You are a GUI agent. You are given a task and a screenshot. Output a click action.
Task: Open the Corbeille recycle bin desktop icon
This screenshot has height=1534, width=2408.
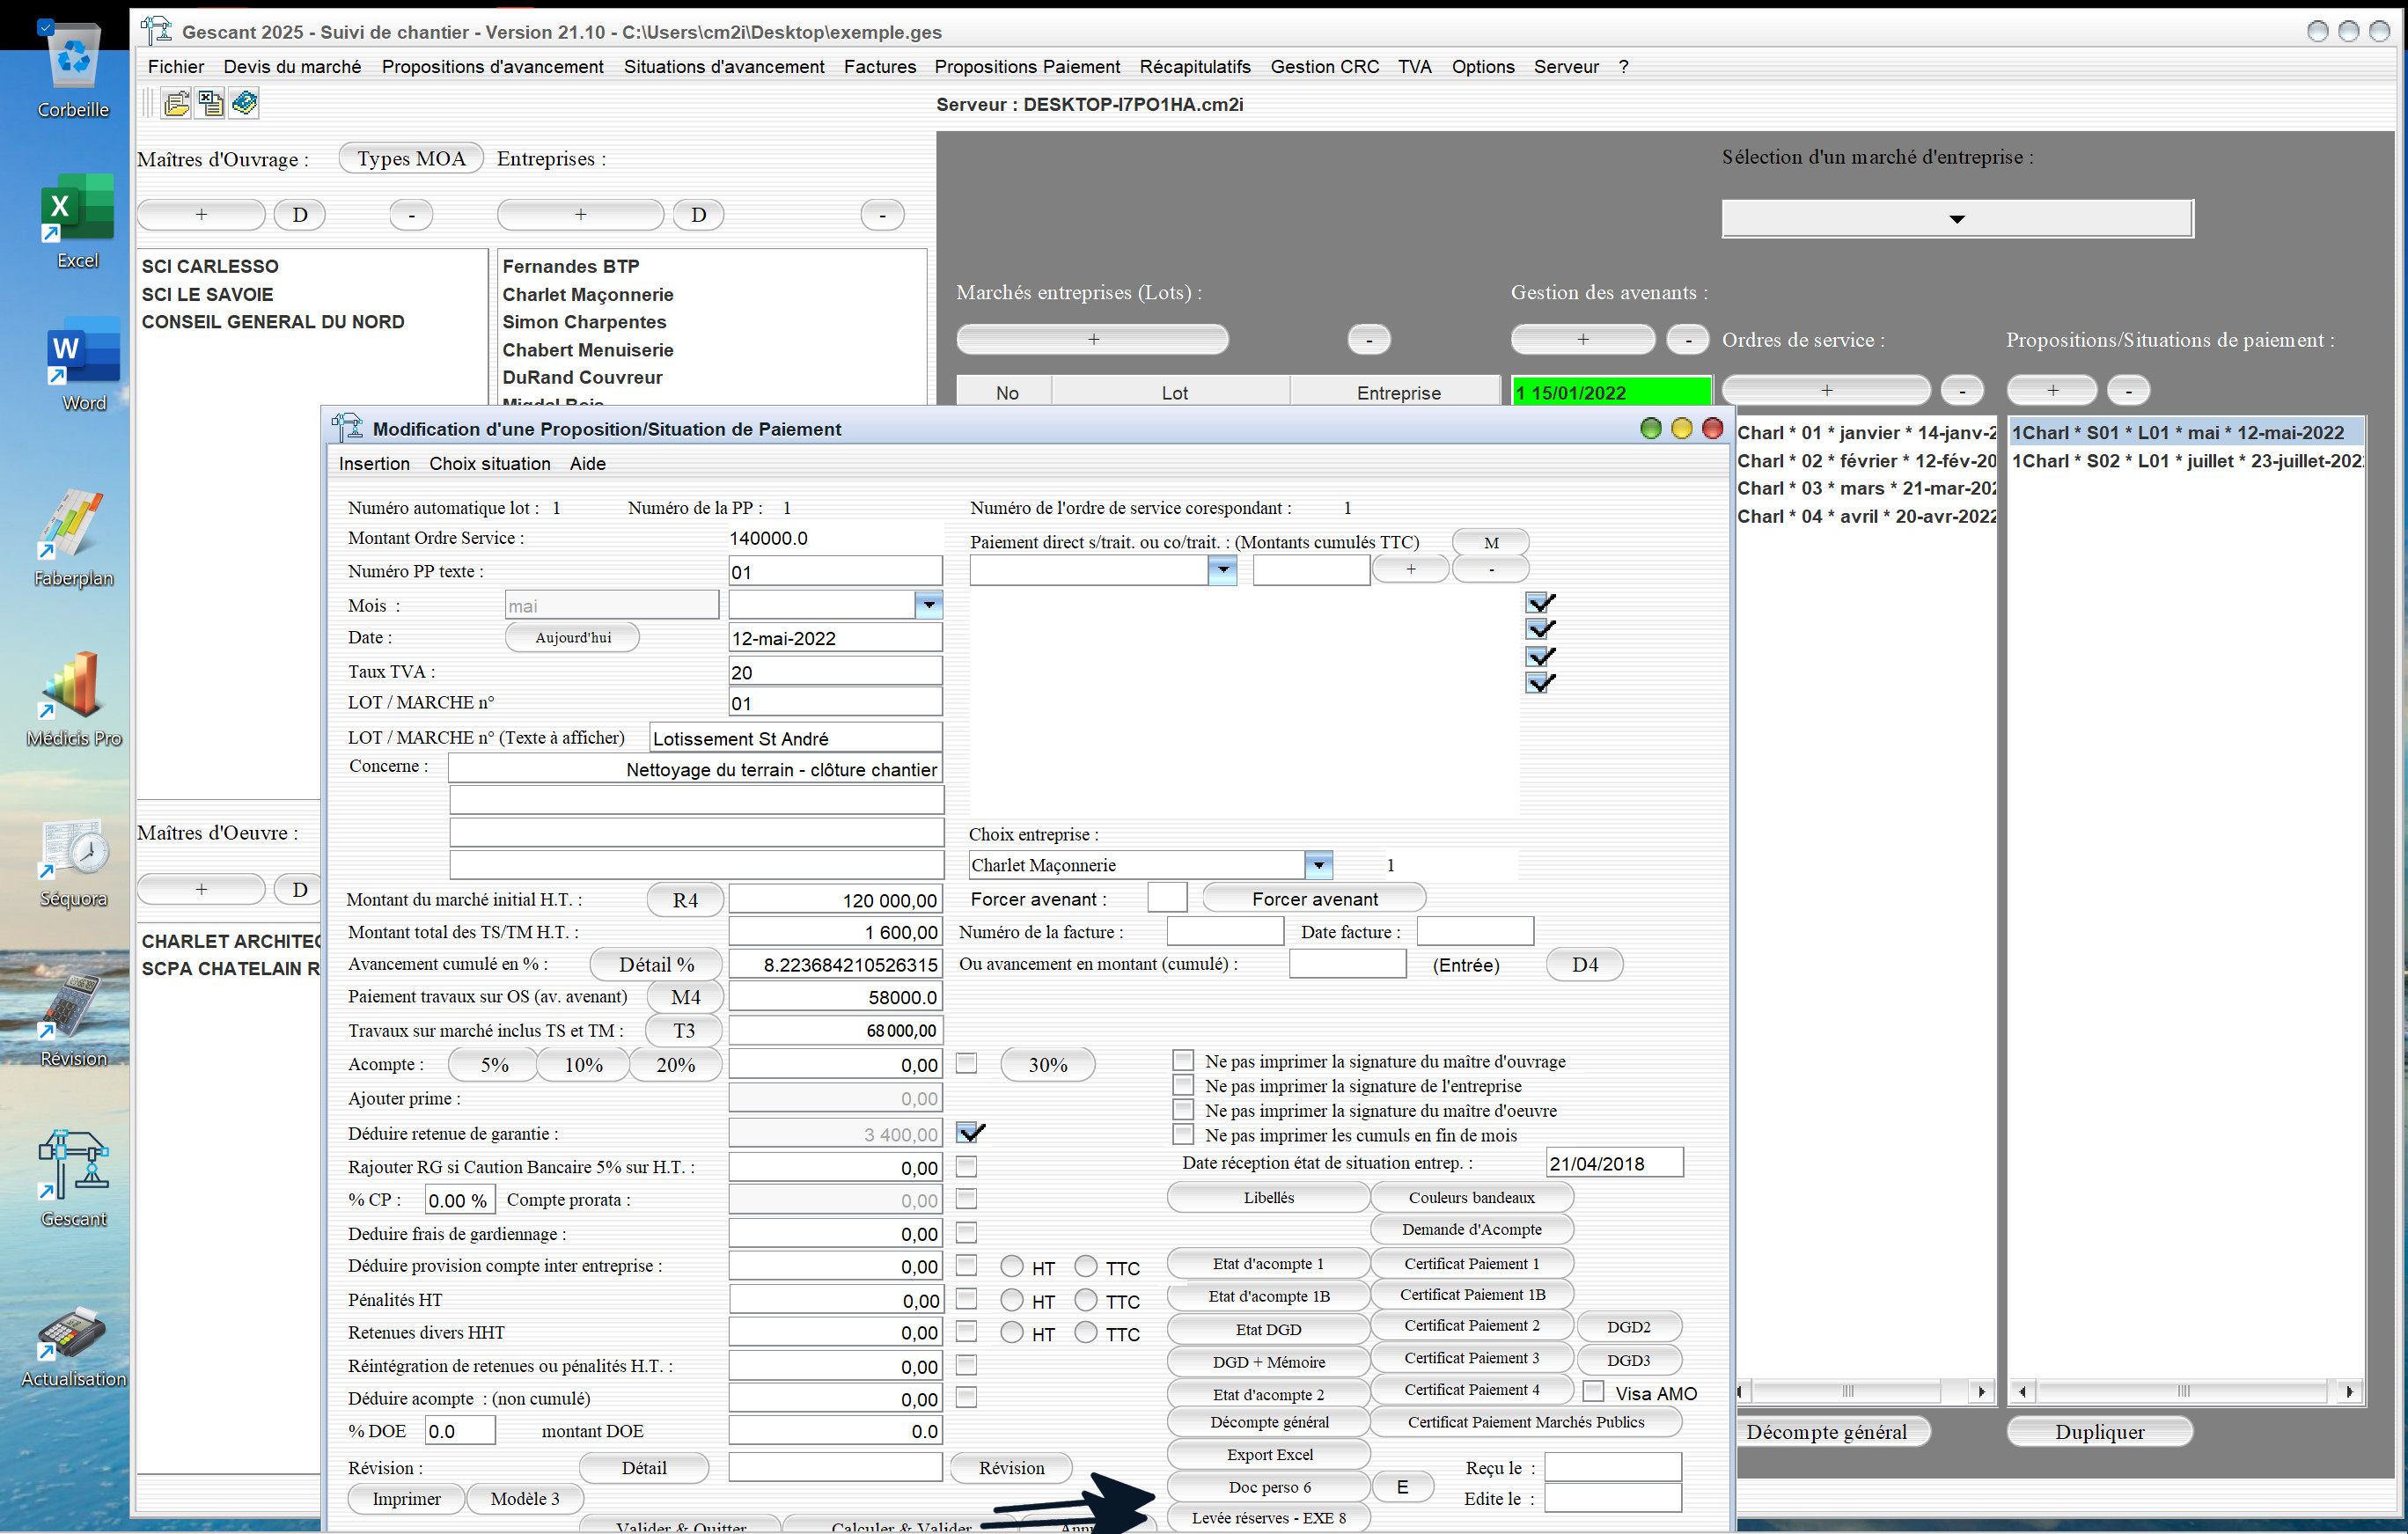pos(74,68)
